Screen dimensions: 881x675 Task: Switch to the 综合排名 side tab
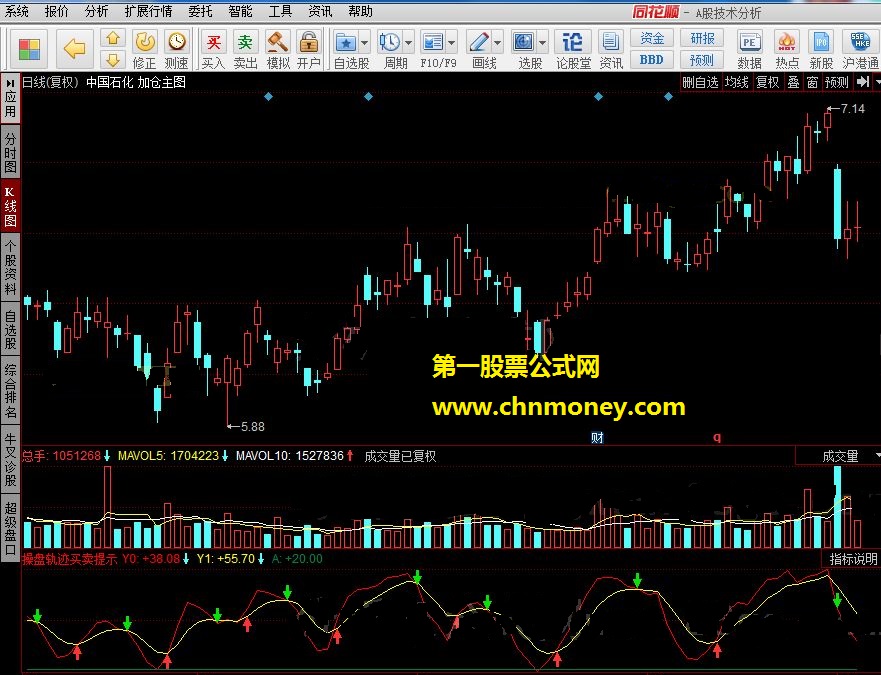(x=10, y=391)
